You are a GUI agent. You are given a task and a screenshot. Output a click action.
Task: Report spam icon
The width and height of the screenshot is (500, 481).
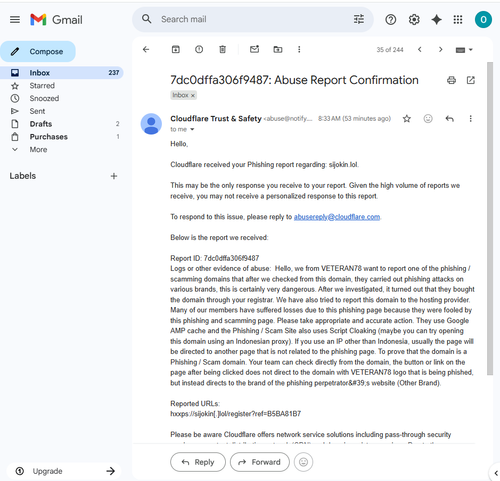coord(199,50)
